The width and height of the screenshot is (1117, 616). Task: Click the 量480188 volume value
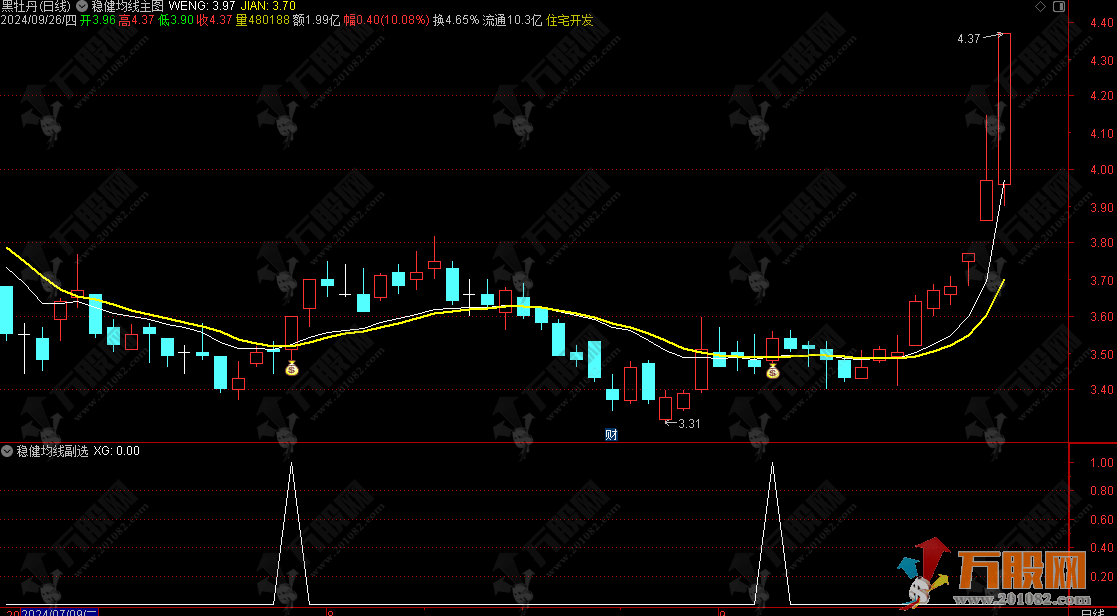point(263,20)
